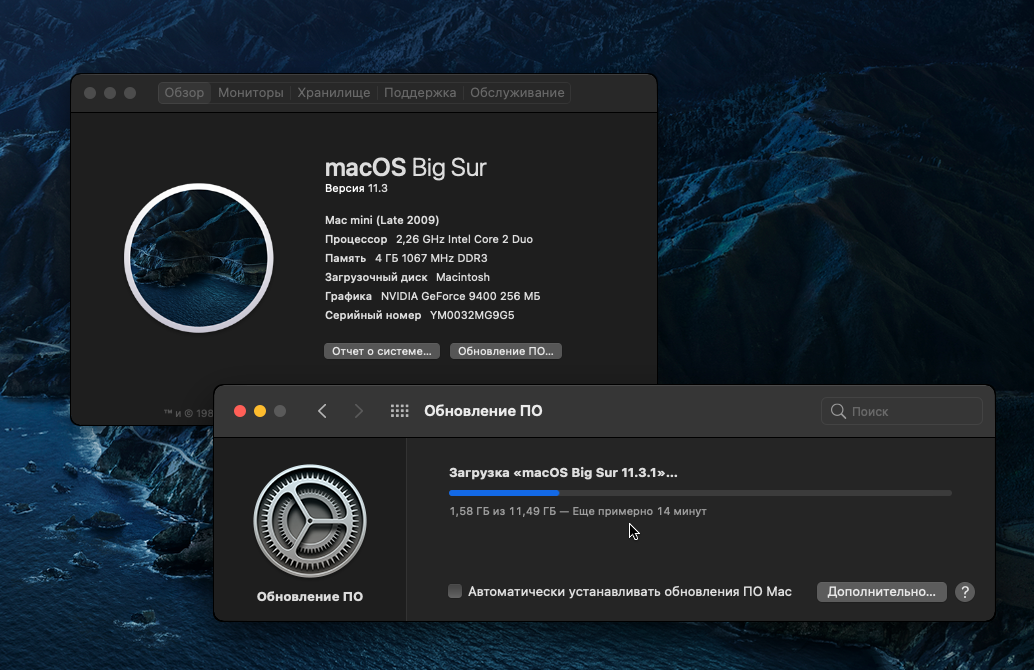Image resolution: width=1034 pixels, height=670 pixels.
Task: Open help with the question mark button
Action: coord(965,592)
